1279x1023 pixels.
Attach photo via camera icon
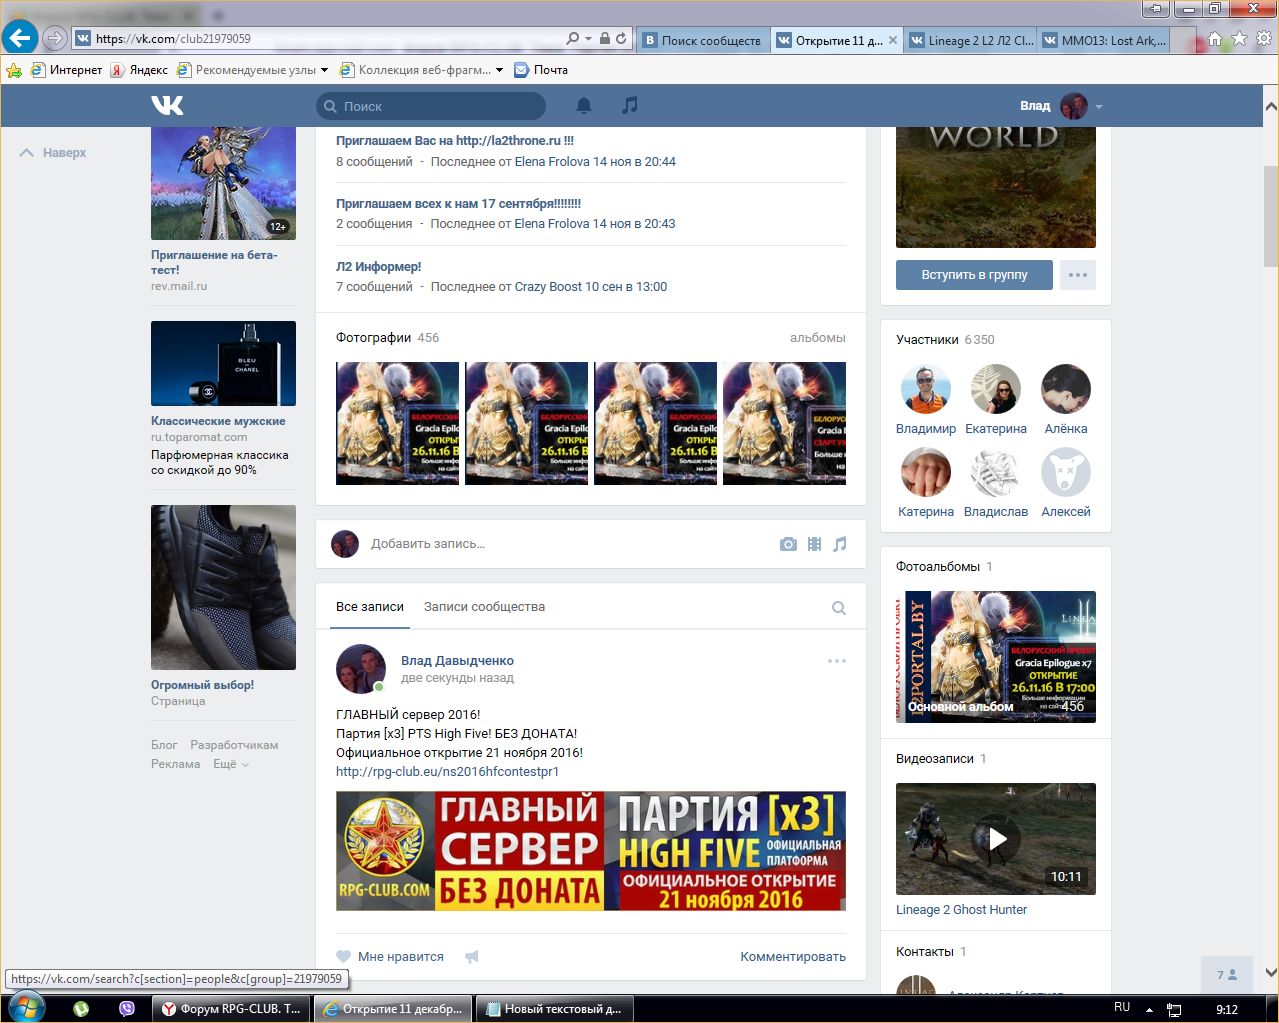pyautogui.click(x=788, y=544)
